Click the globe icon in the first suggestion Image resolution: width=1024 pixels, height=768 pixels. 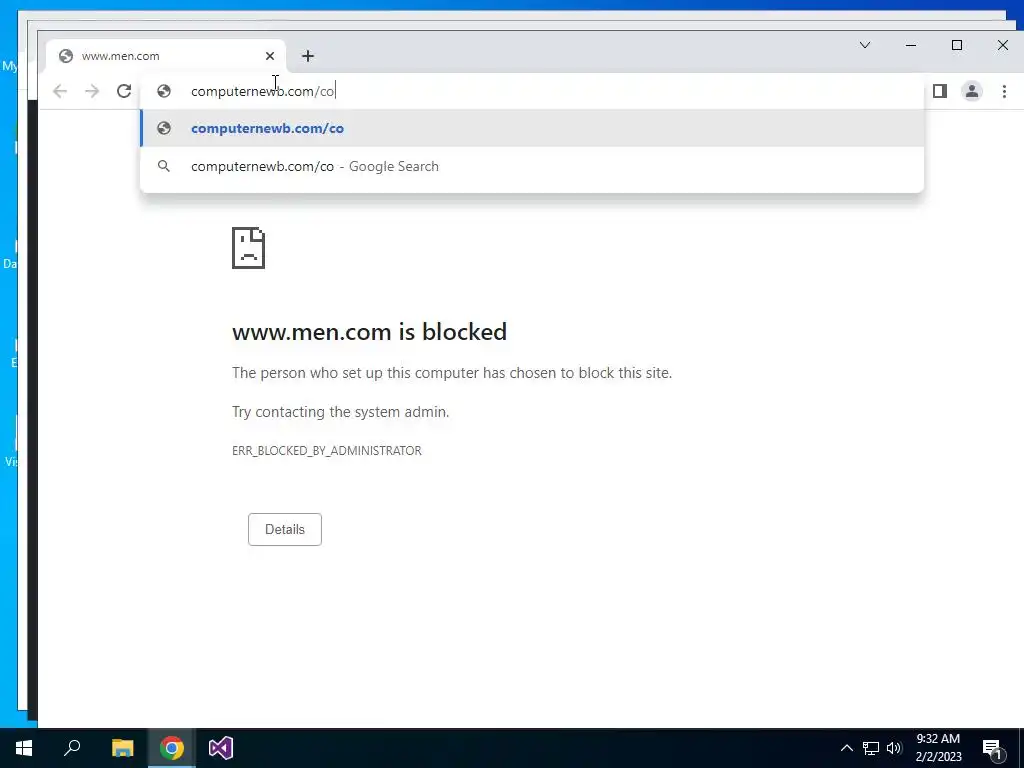[164, 129]
